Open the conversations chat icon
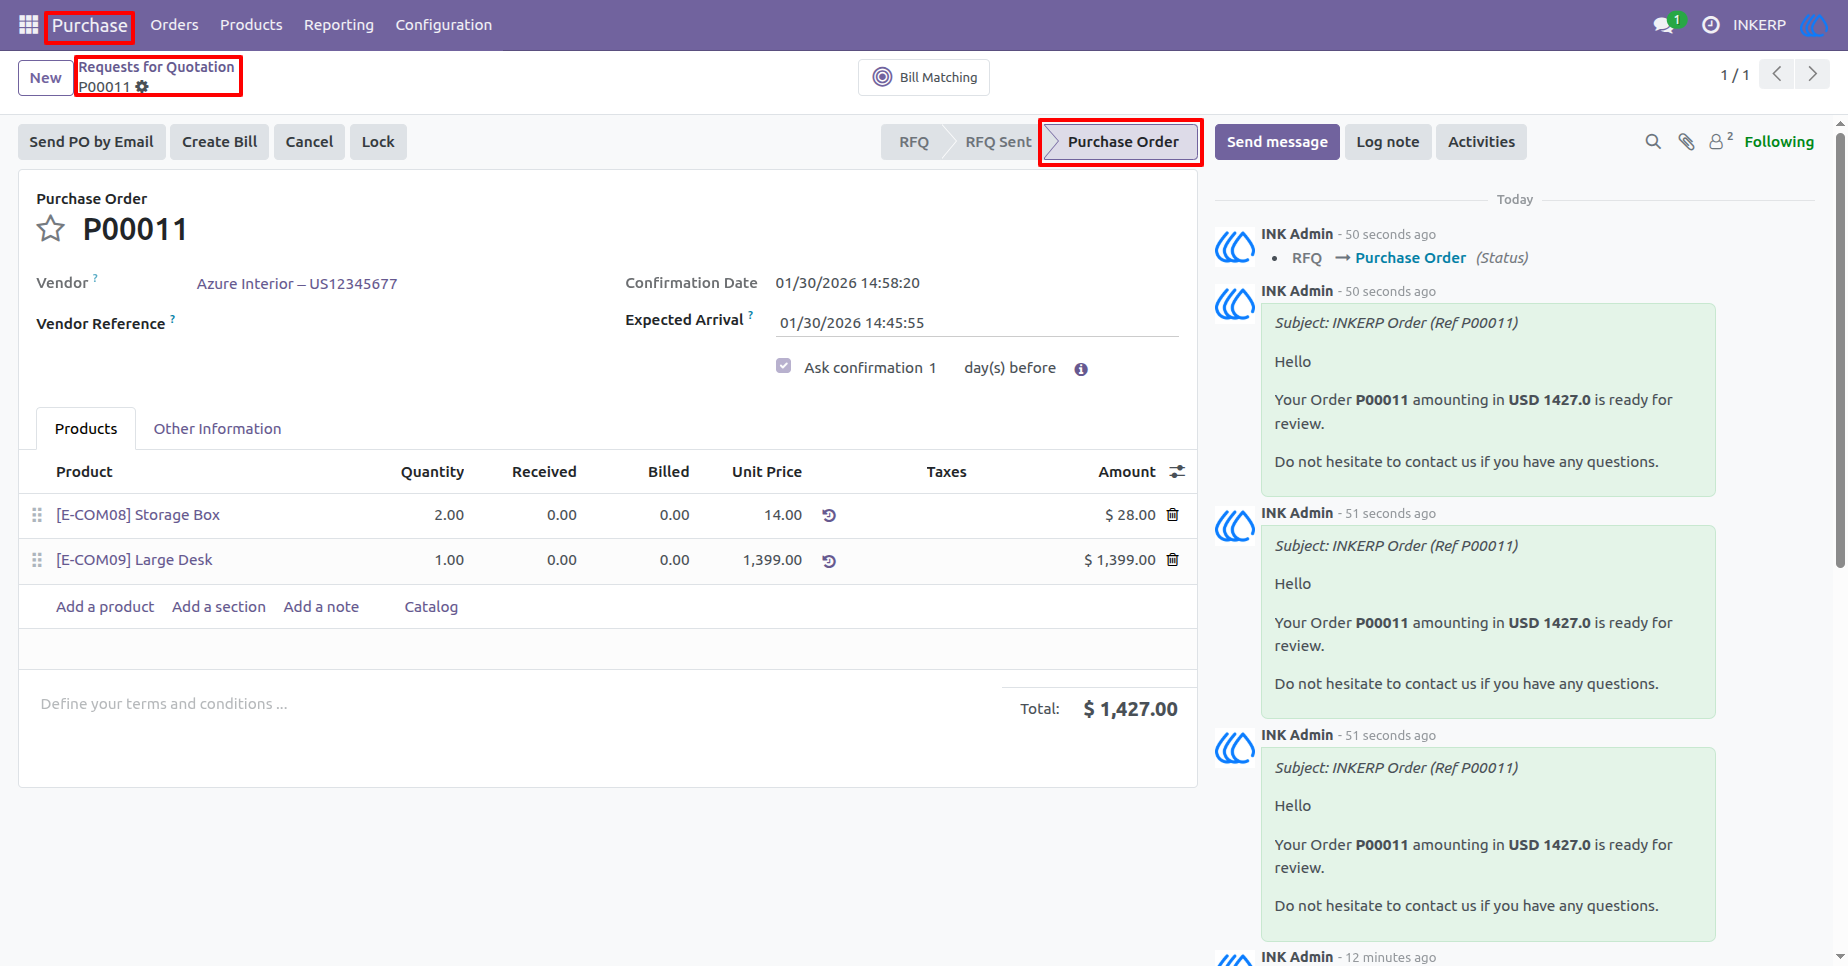The width and height of the screenshot is (1848, 966). tap(1665, 25)
